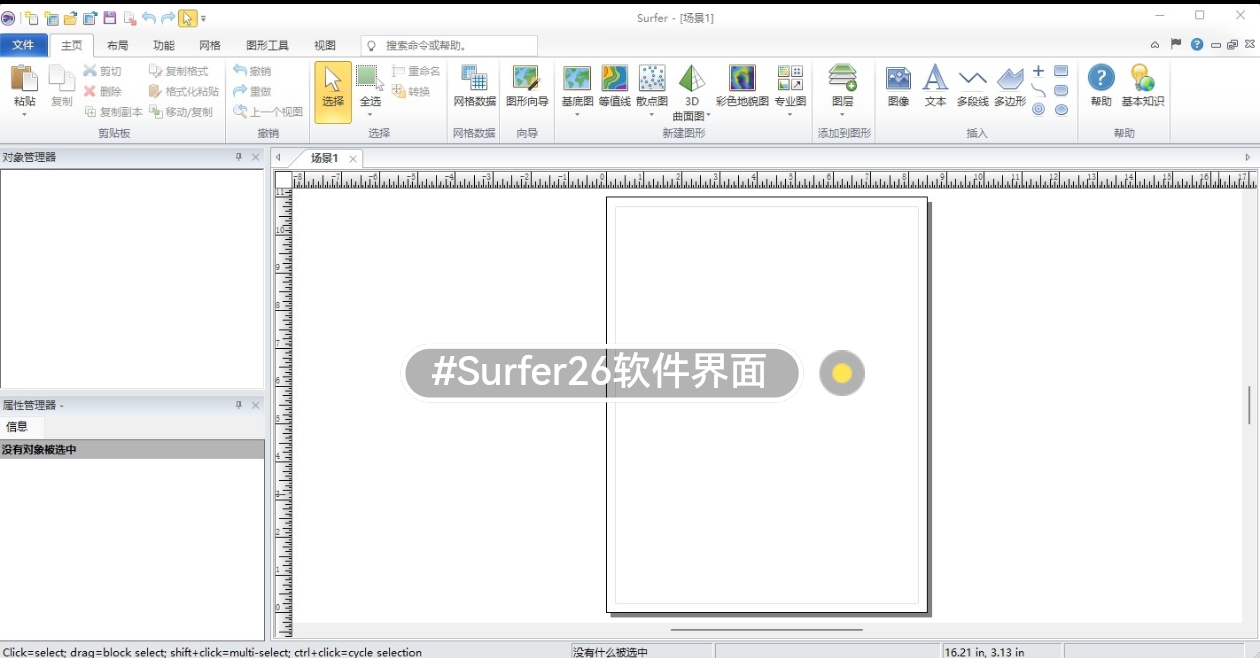The width and height of the screenshot is (1260, 658).
Task: Select the Text (文本) insert tool
Action: click(935, 86)
